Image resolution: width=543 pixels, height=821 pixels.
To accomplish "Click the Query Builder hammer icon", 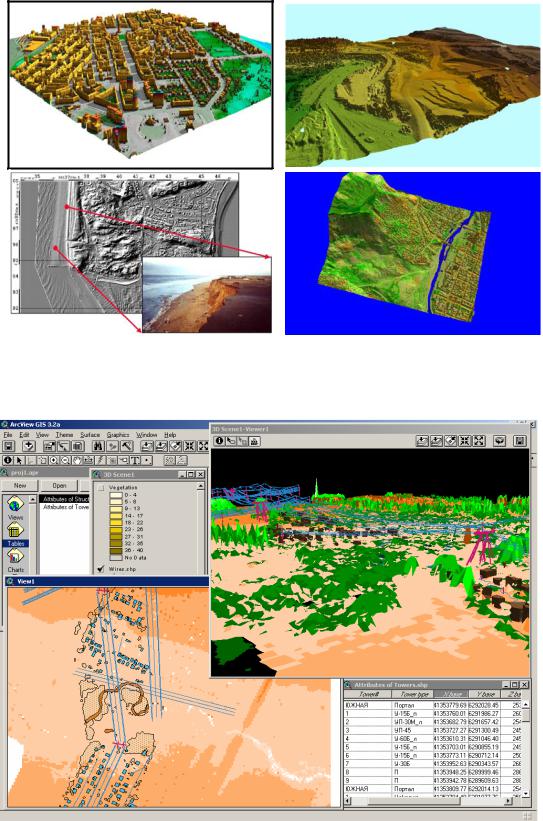I will coord(127,446).
